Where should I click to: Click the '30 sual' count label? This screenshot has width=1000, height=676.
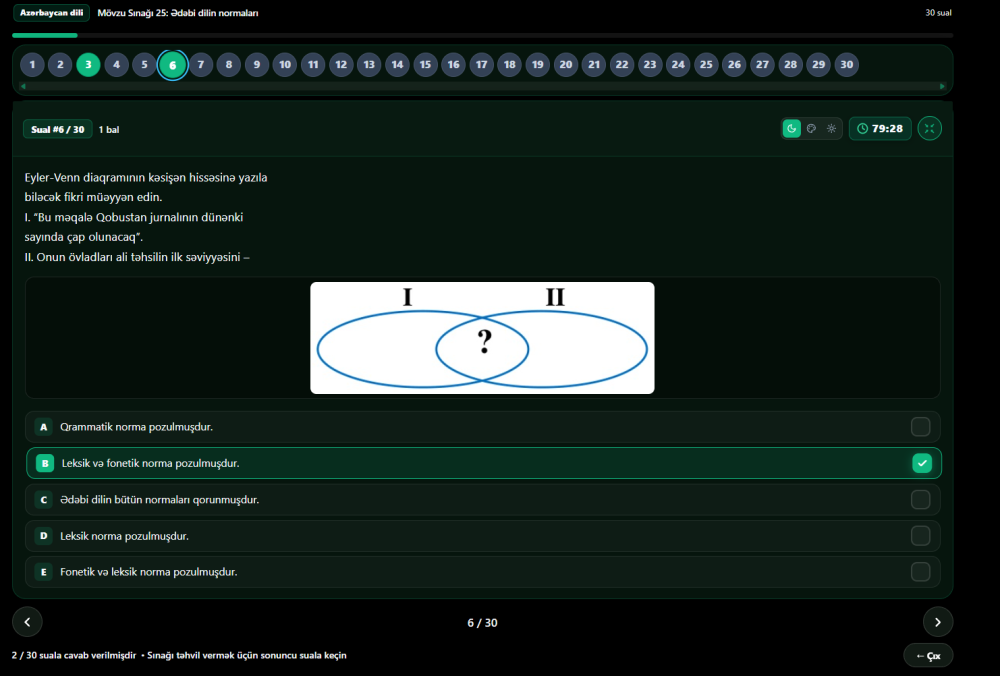(938, 13)
